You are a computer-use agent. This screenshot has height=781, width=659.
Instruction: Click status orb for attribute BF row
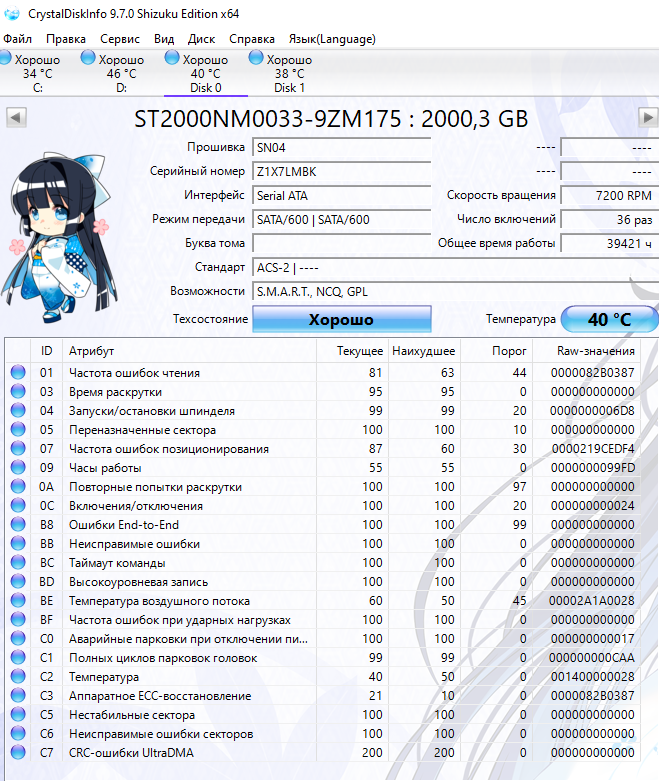18,620
